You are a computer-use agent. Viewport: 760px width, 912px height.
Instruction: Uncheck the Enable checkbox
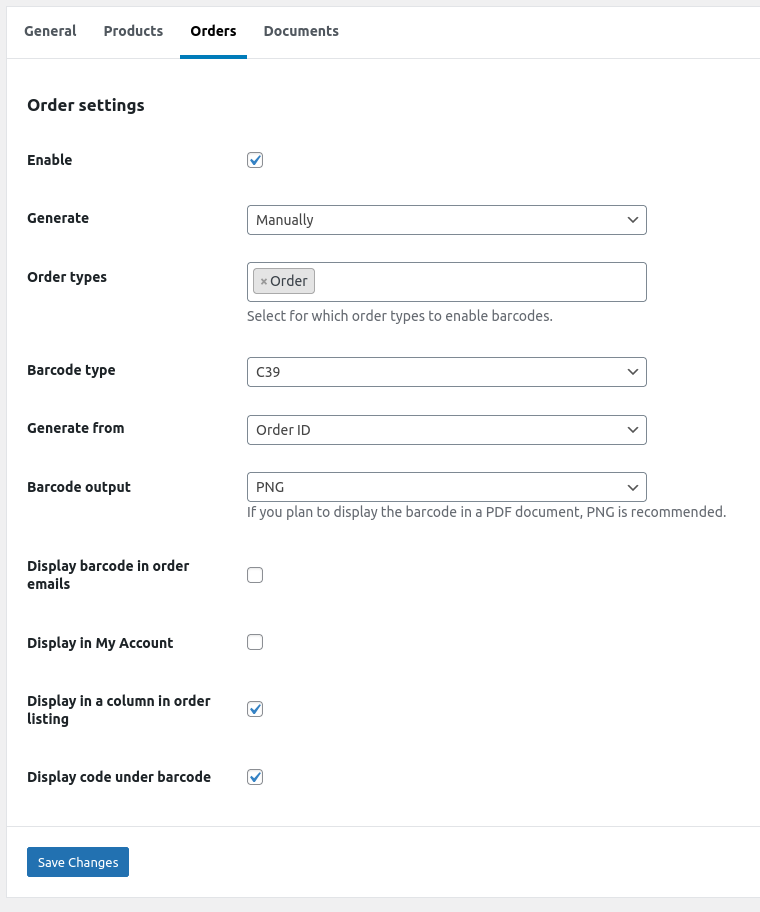click(x=255, y=160)
